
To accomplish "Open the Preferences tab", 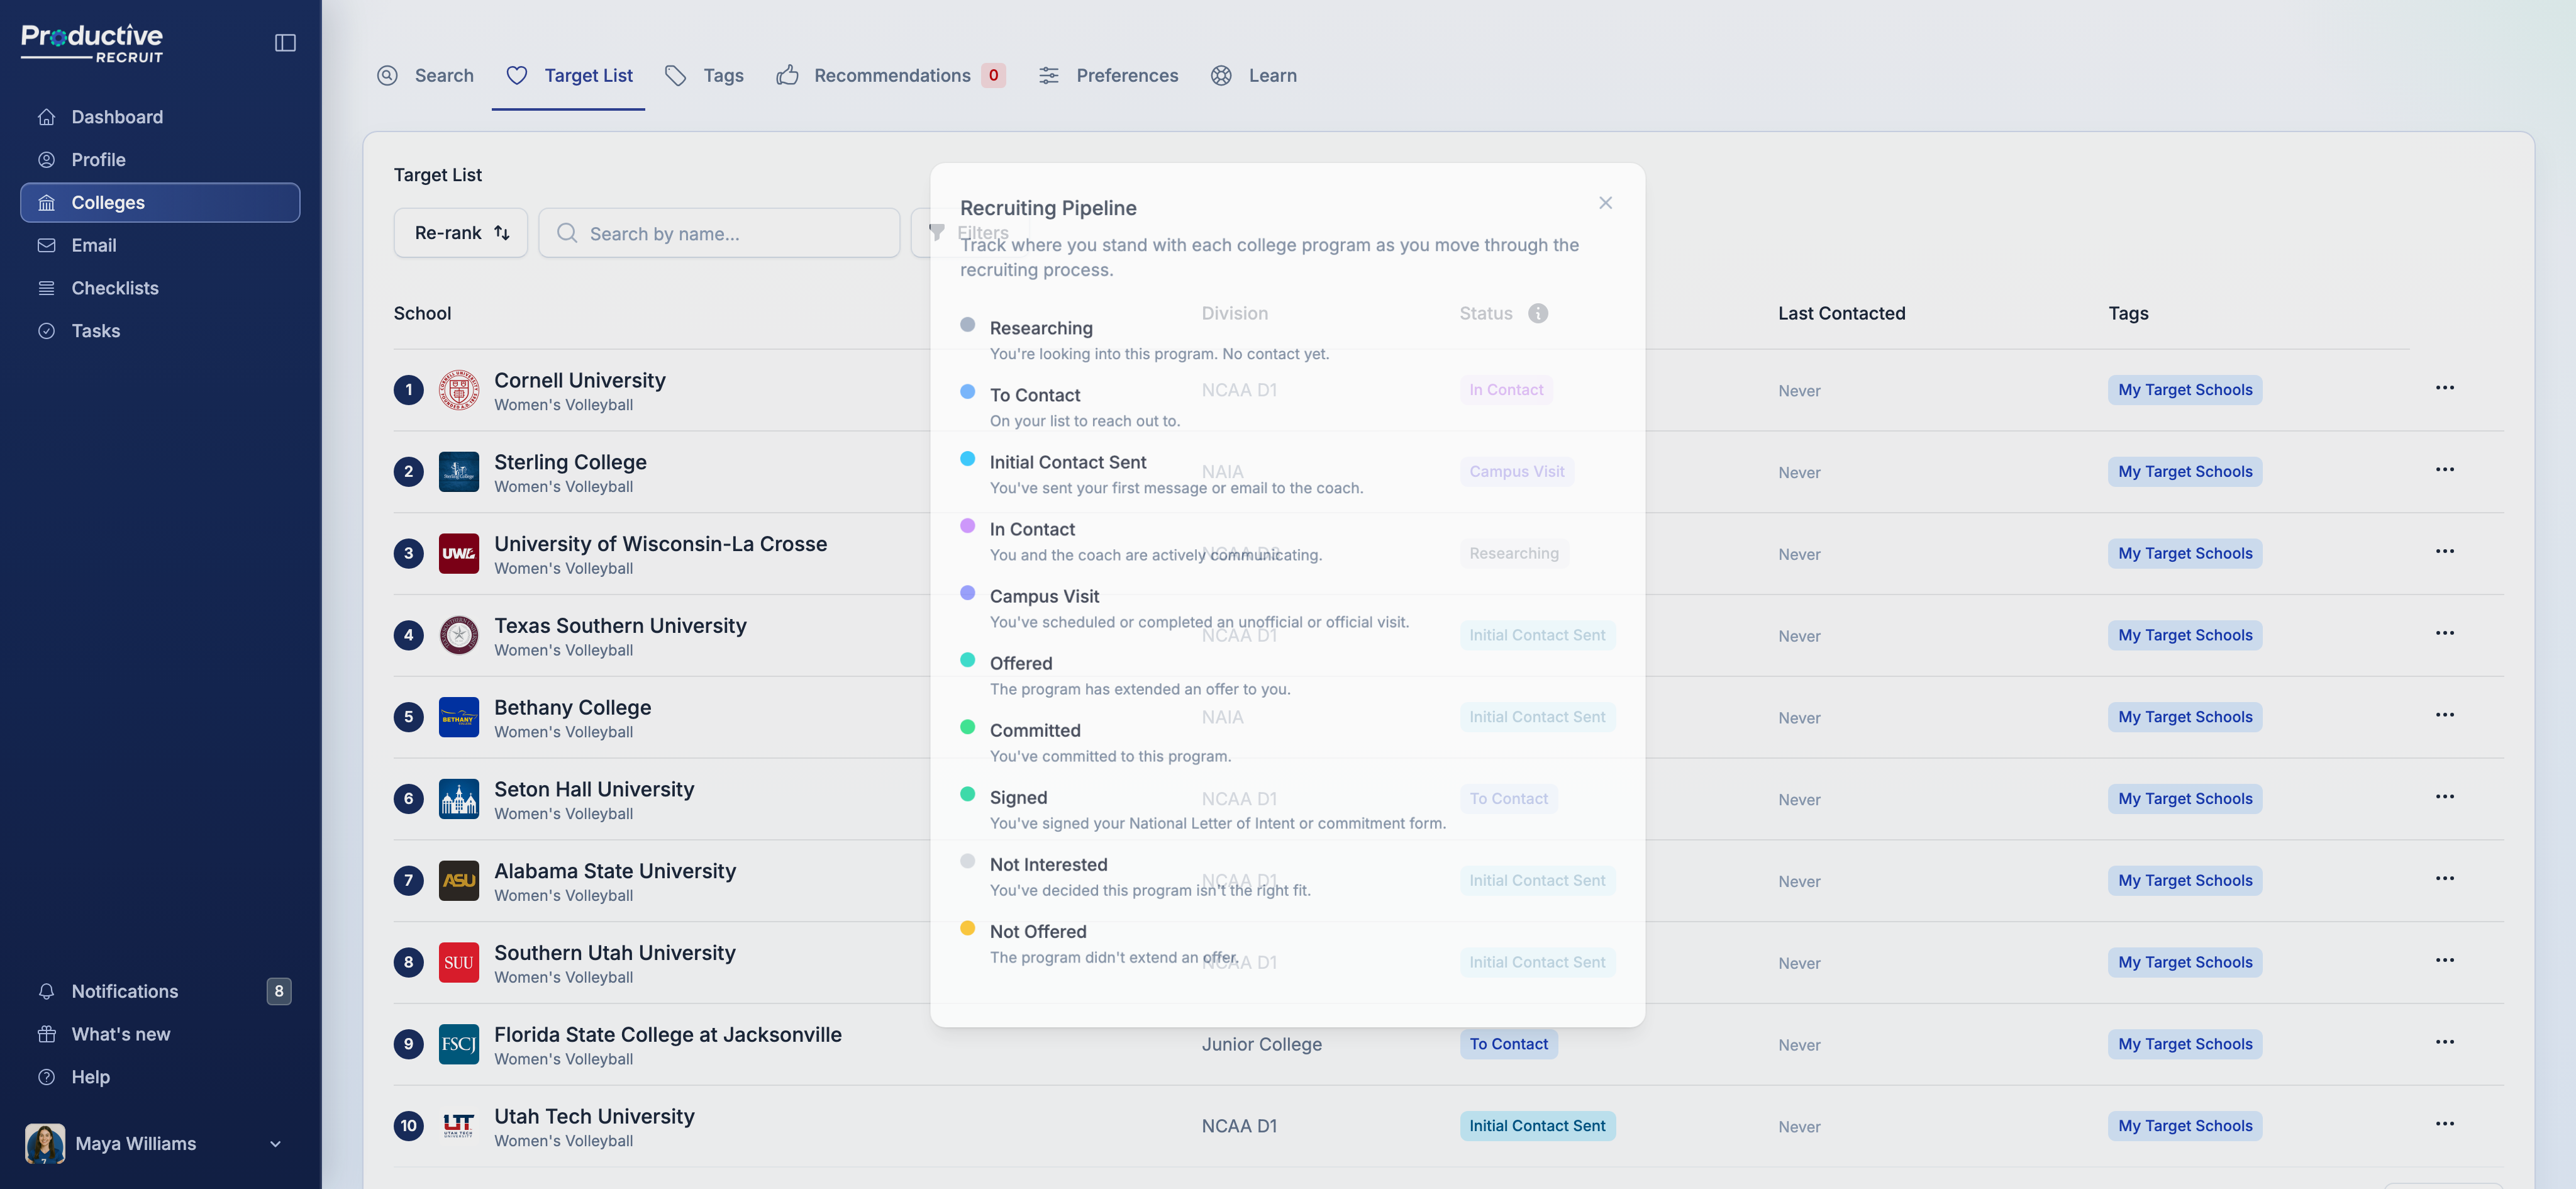I will tap(1108, 75).
